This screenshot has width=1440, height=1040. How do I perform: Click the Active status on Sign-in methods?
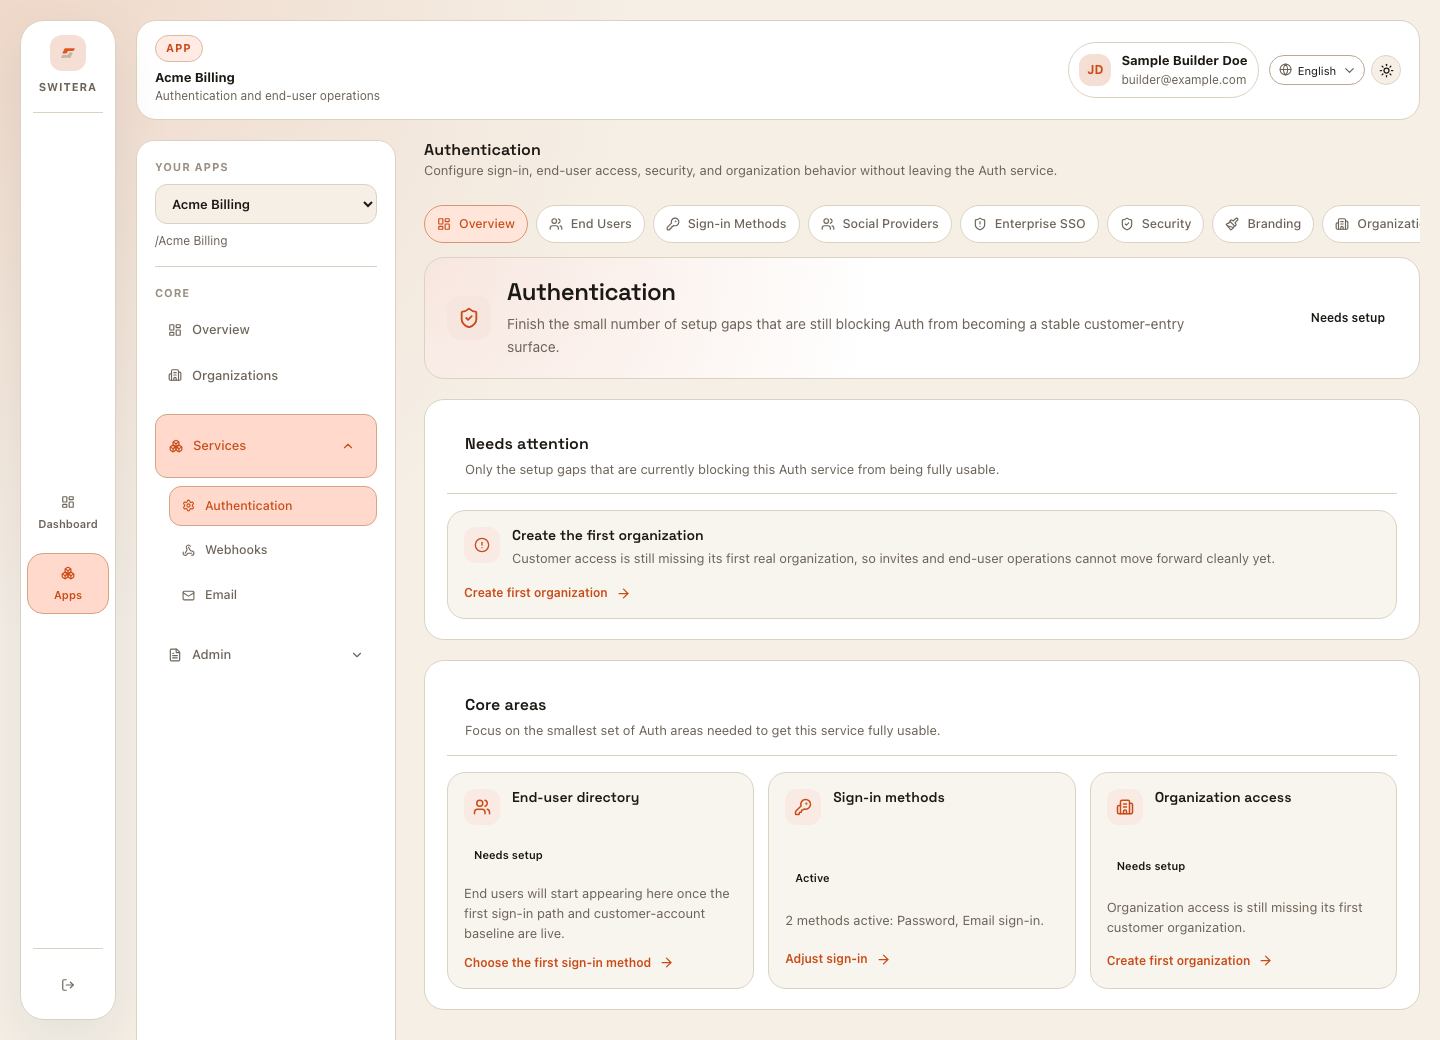coord(812,878)
